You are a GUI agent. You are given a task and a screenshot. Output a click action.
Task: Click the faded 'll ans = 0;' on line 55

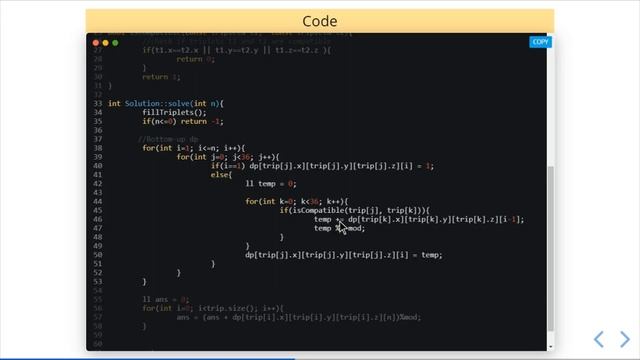coord(166,300)
